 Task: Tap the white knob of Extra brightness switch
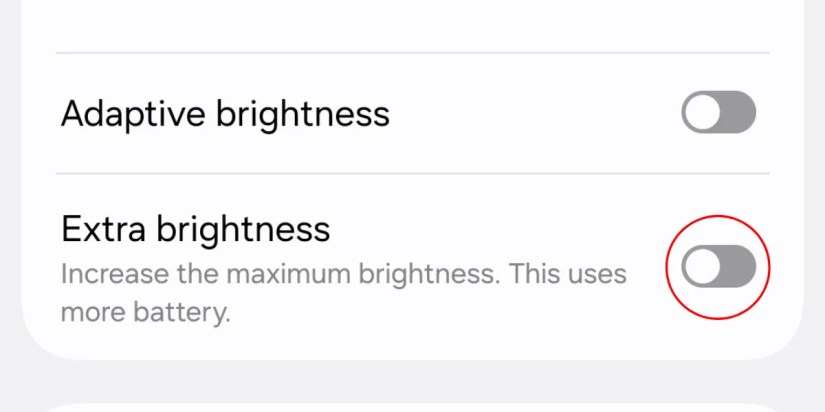click(x=703, y=266)
